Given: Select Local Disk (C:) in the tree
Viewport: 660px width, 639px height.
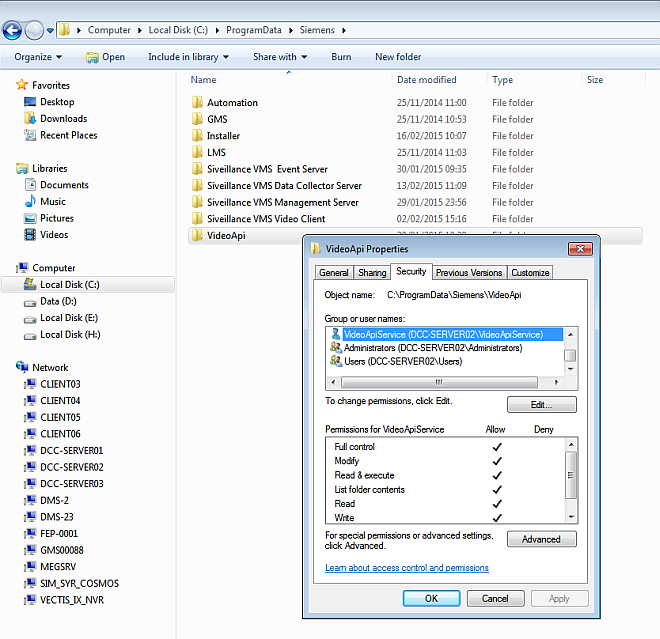Looking at the screenshot, I should [x=69, y=285].
